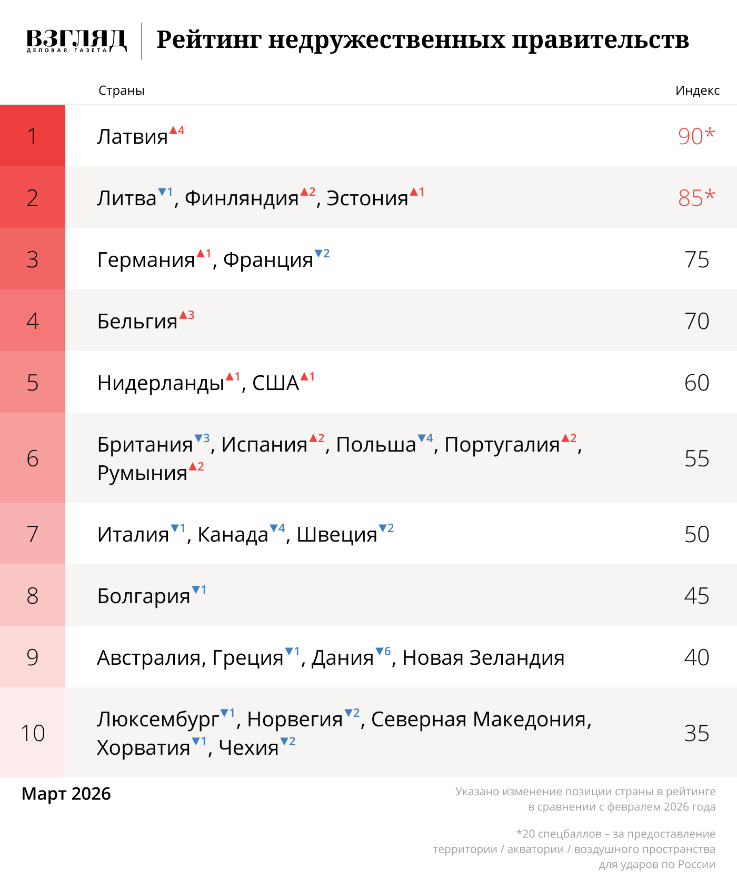Click the red rank 1 color cell
The image size is (737, 890).
point(32,136)
